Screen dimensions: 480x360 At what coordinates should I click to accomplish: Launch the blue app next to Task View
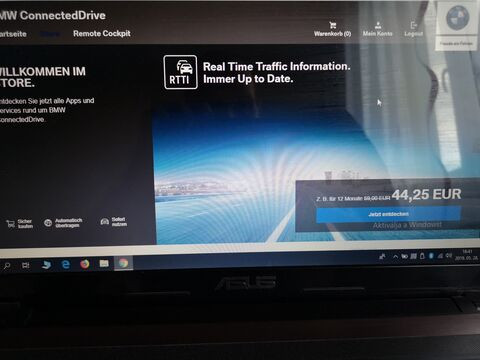click(46, 265)
